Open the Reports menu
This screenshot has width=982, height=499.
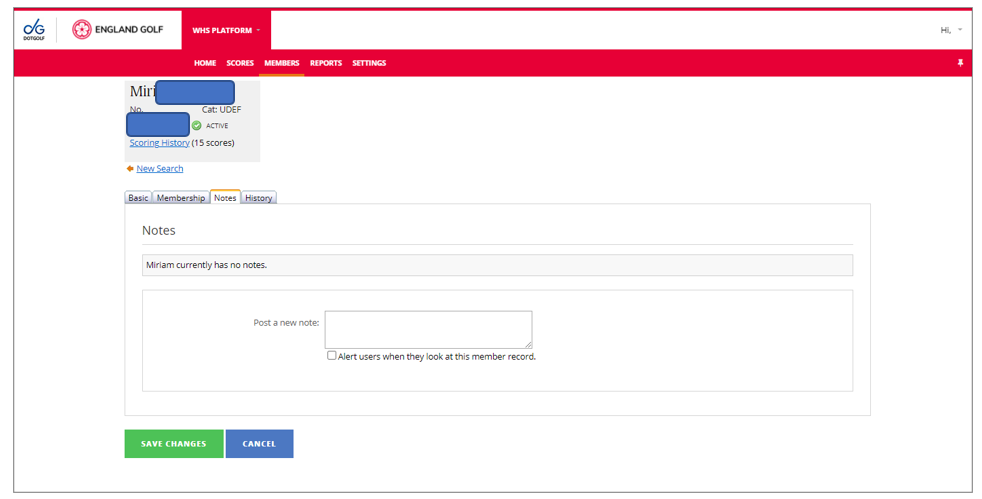pyautogui.click(x=326, y=63)
